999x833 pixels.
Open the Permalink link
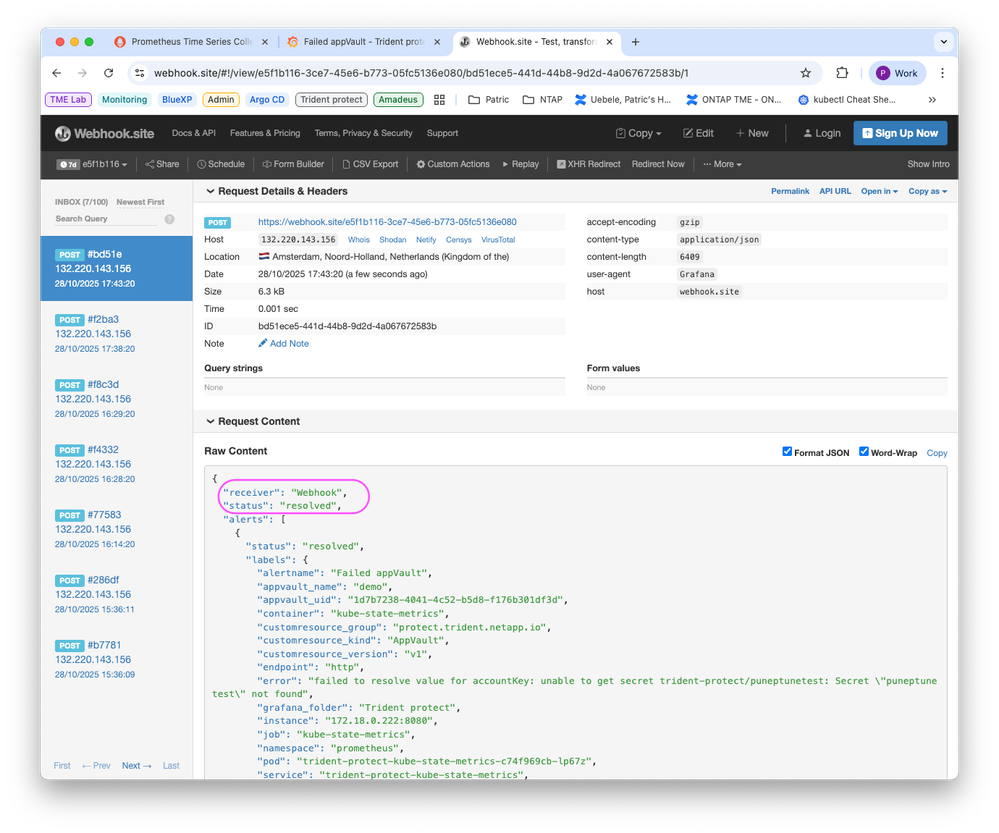point(790,191)
